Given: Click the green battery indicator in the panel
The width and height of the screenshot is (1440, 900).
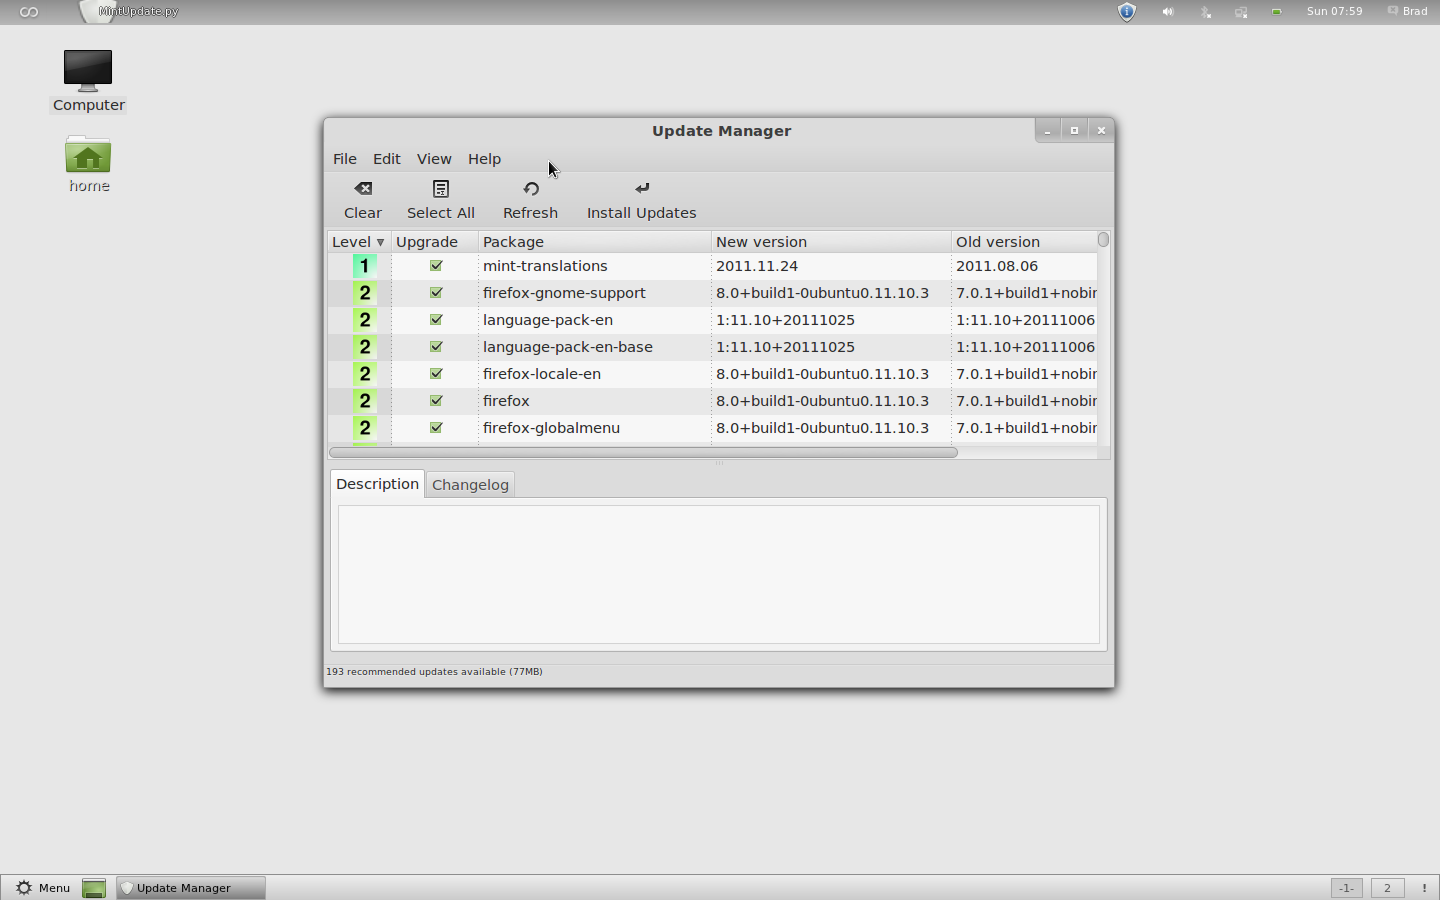Looking at the screenshot, I should [x=1277, y=12].
